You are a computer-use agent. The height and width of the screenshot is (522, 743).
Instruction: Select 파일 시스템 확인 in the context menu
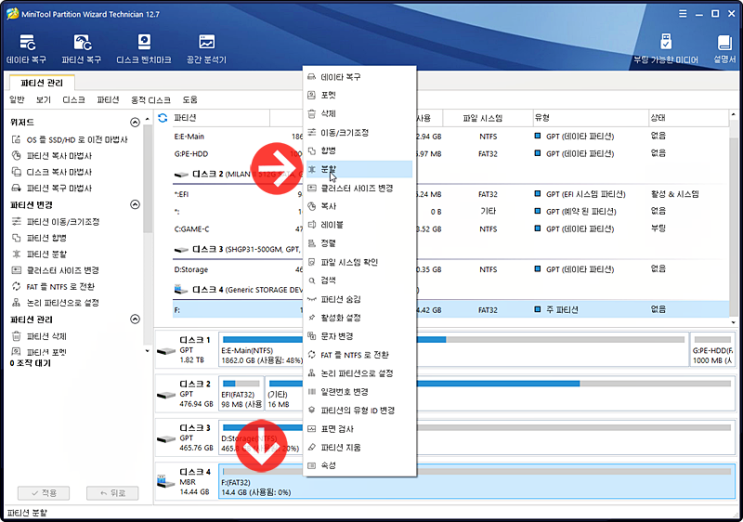pos(359,262)
